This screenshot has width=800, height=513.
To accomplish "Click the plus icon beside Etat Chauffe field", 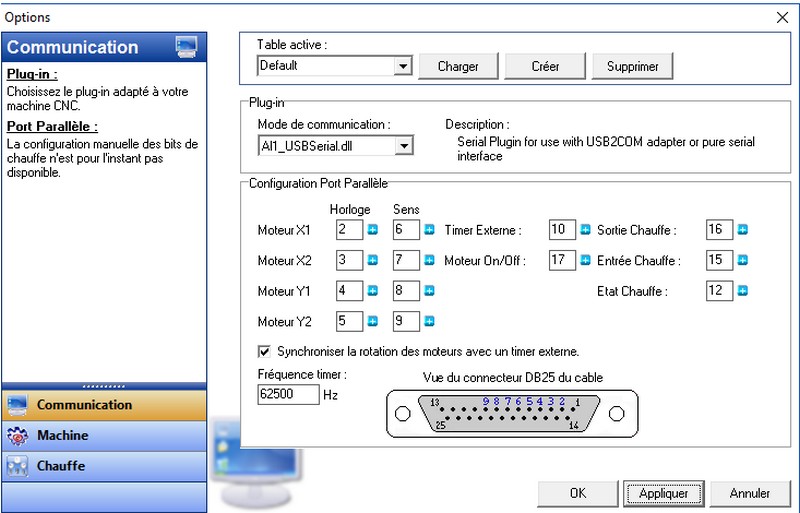I will (x=743, y=291).
